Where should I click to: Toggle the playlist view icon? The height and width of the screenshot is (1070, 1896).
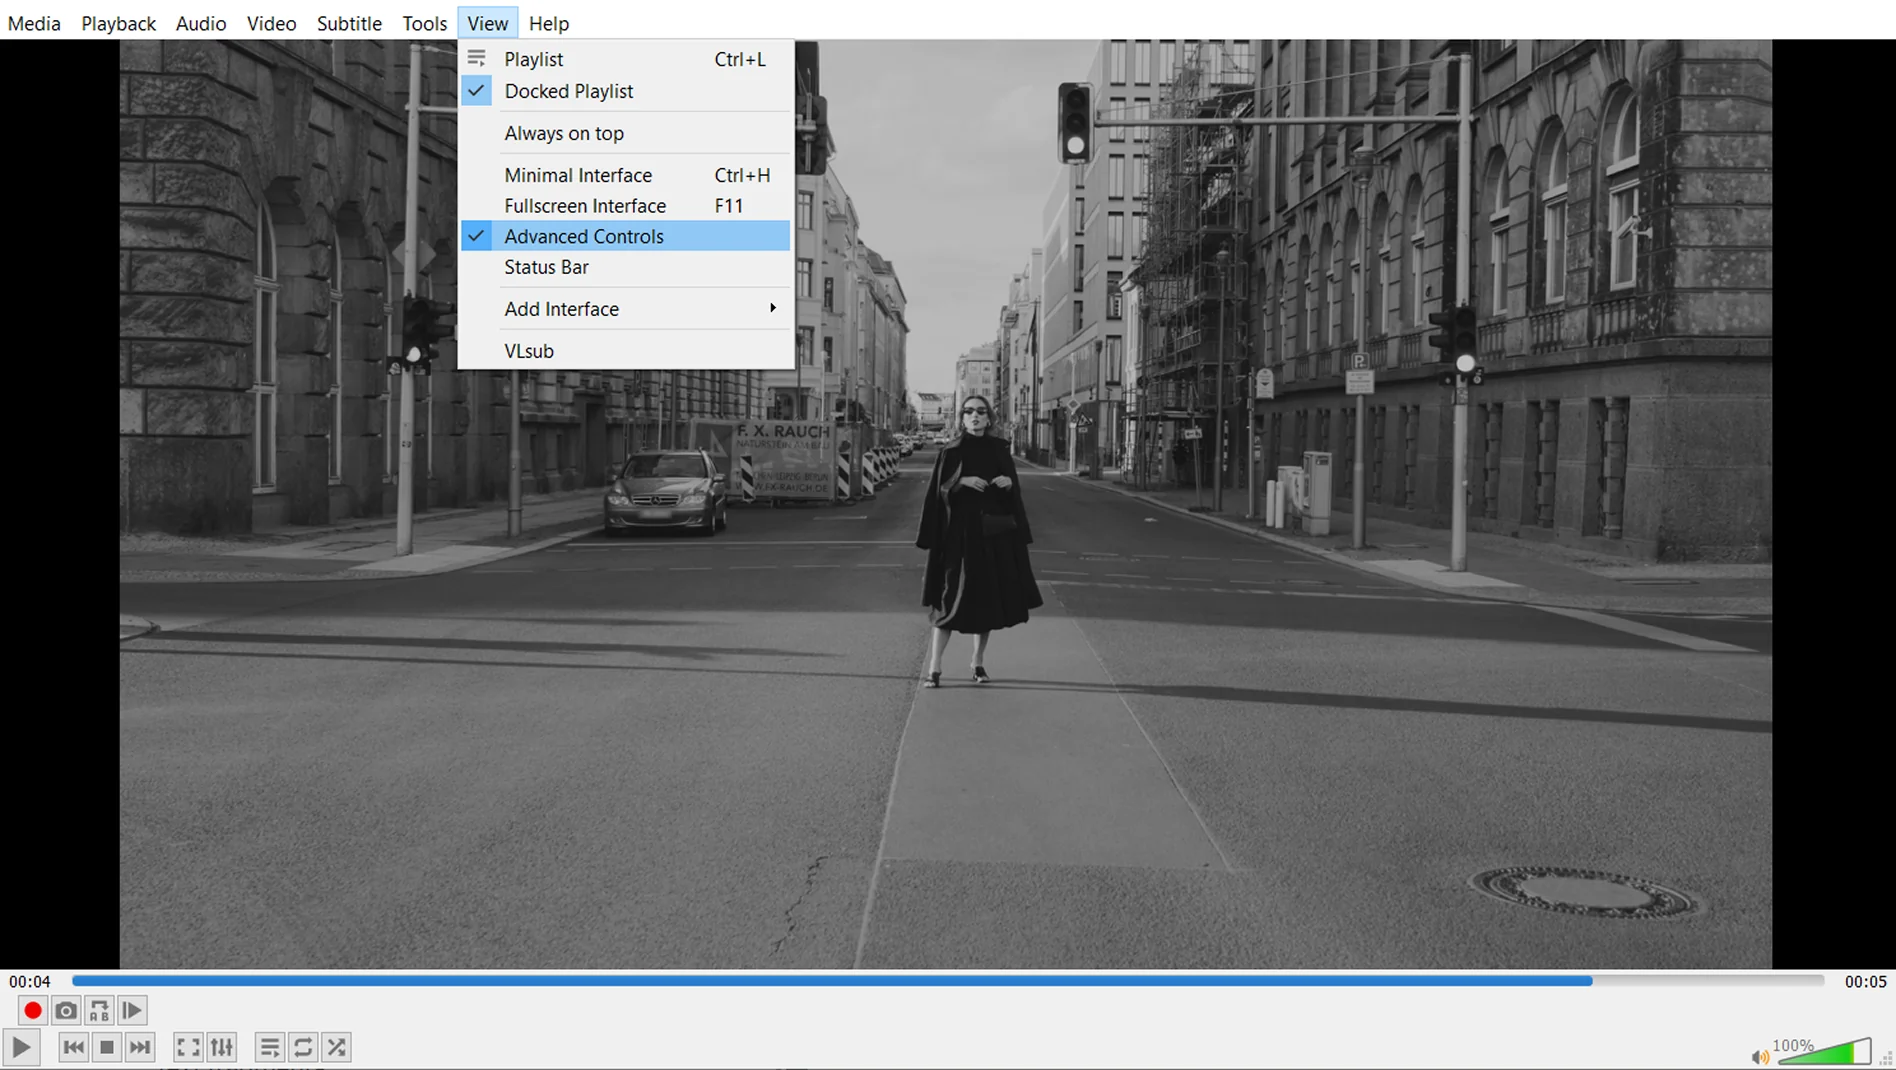coord(269,1047)
